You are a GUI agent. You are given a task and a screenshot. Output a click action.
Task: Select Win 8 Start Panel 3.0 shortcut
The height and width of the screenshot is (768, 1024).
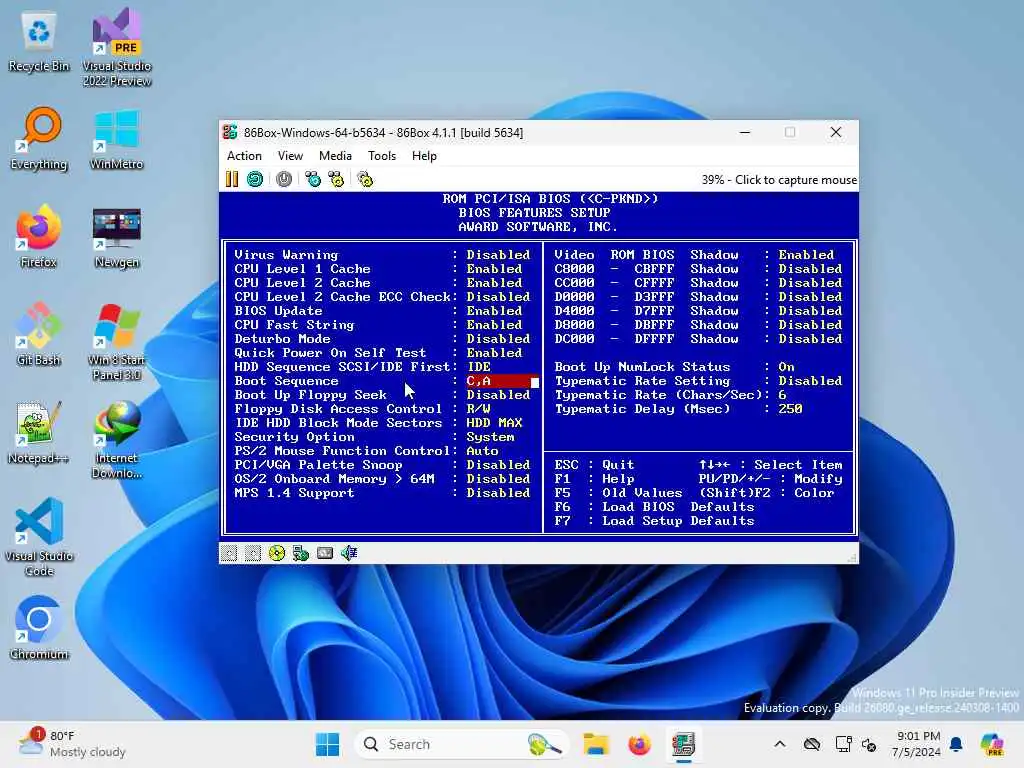pos(117,342)
